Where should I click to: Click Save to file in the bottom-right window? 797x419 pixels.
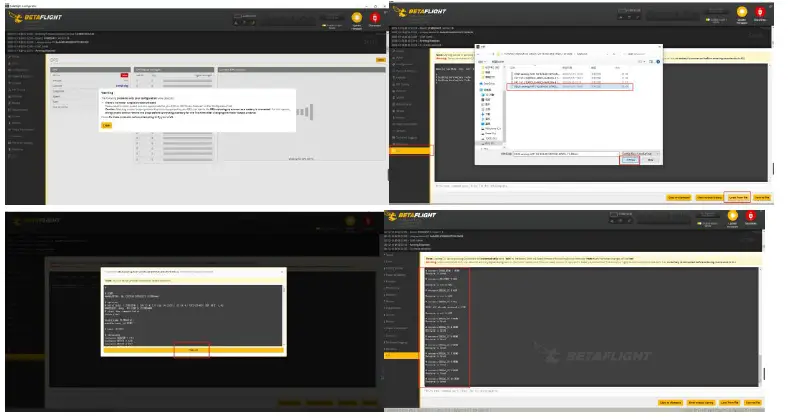(x=753, y=403)
